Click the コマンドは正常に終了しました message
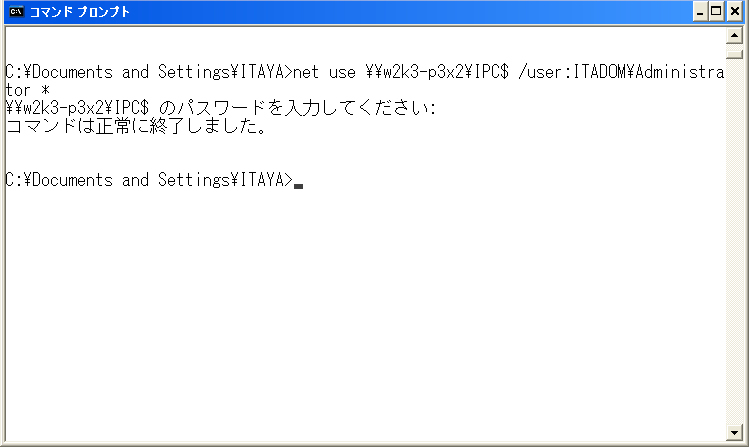 click(136, 126)
